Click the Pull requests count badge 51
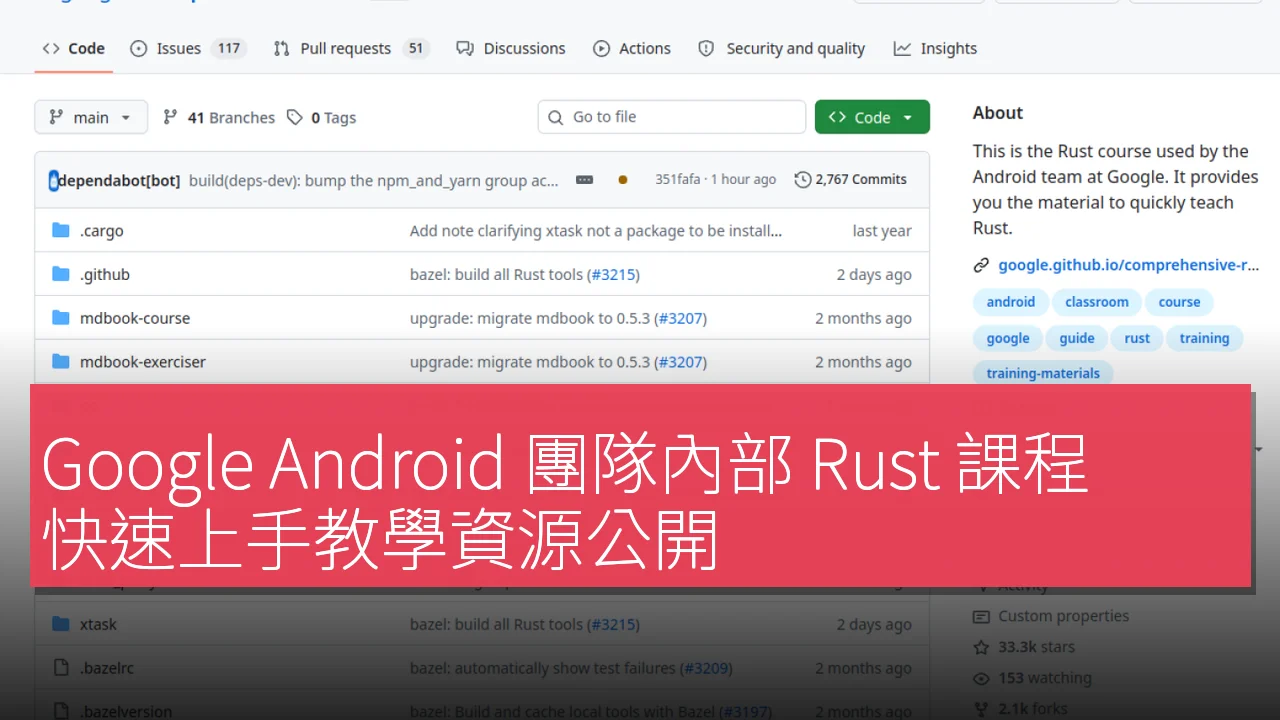 pyautogui.click(x=416, y=48)
